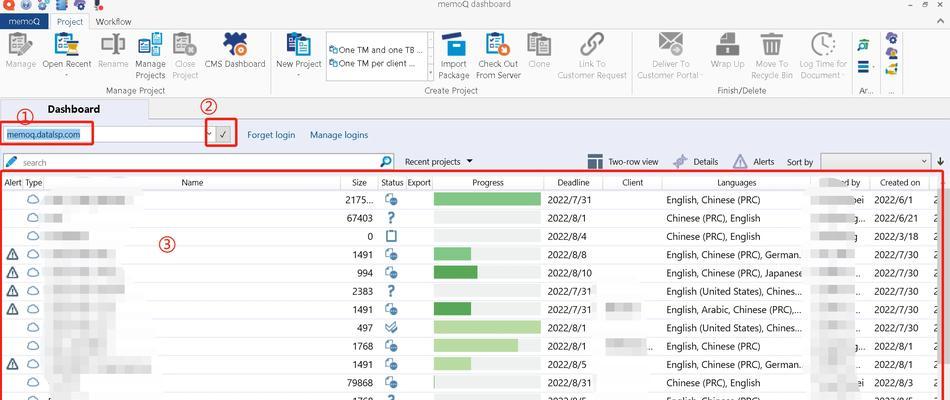
Task: Click the Link To Customer Request chain icon
Action: [591, 44]
